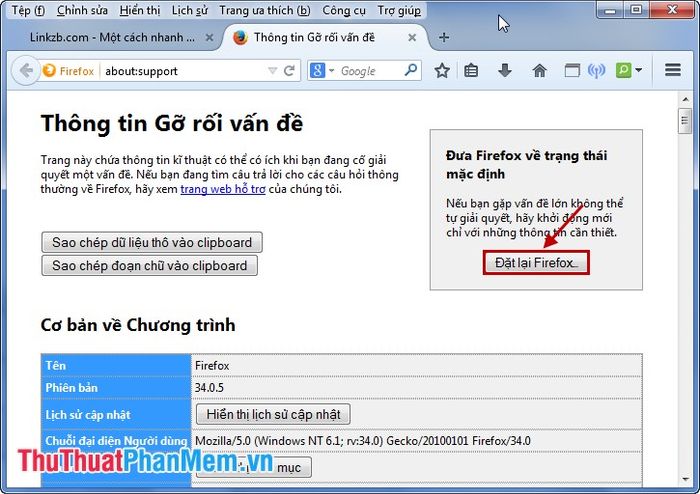The image size is (700, 494).
Task: Click the about:support address bar
Action: pyautogui.click(x=183, y=71)
